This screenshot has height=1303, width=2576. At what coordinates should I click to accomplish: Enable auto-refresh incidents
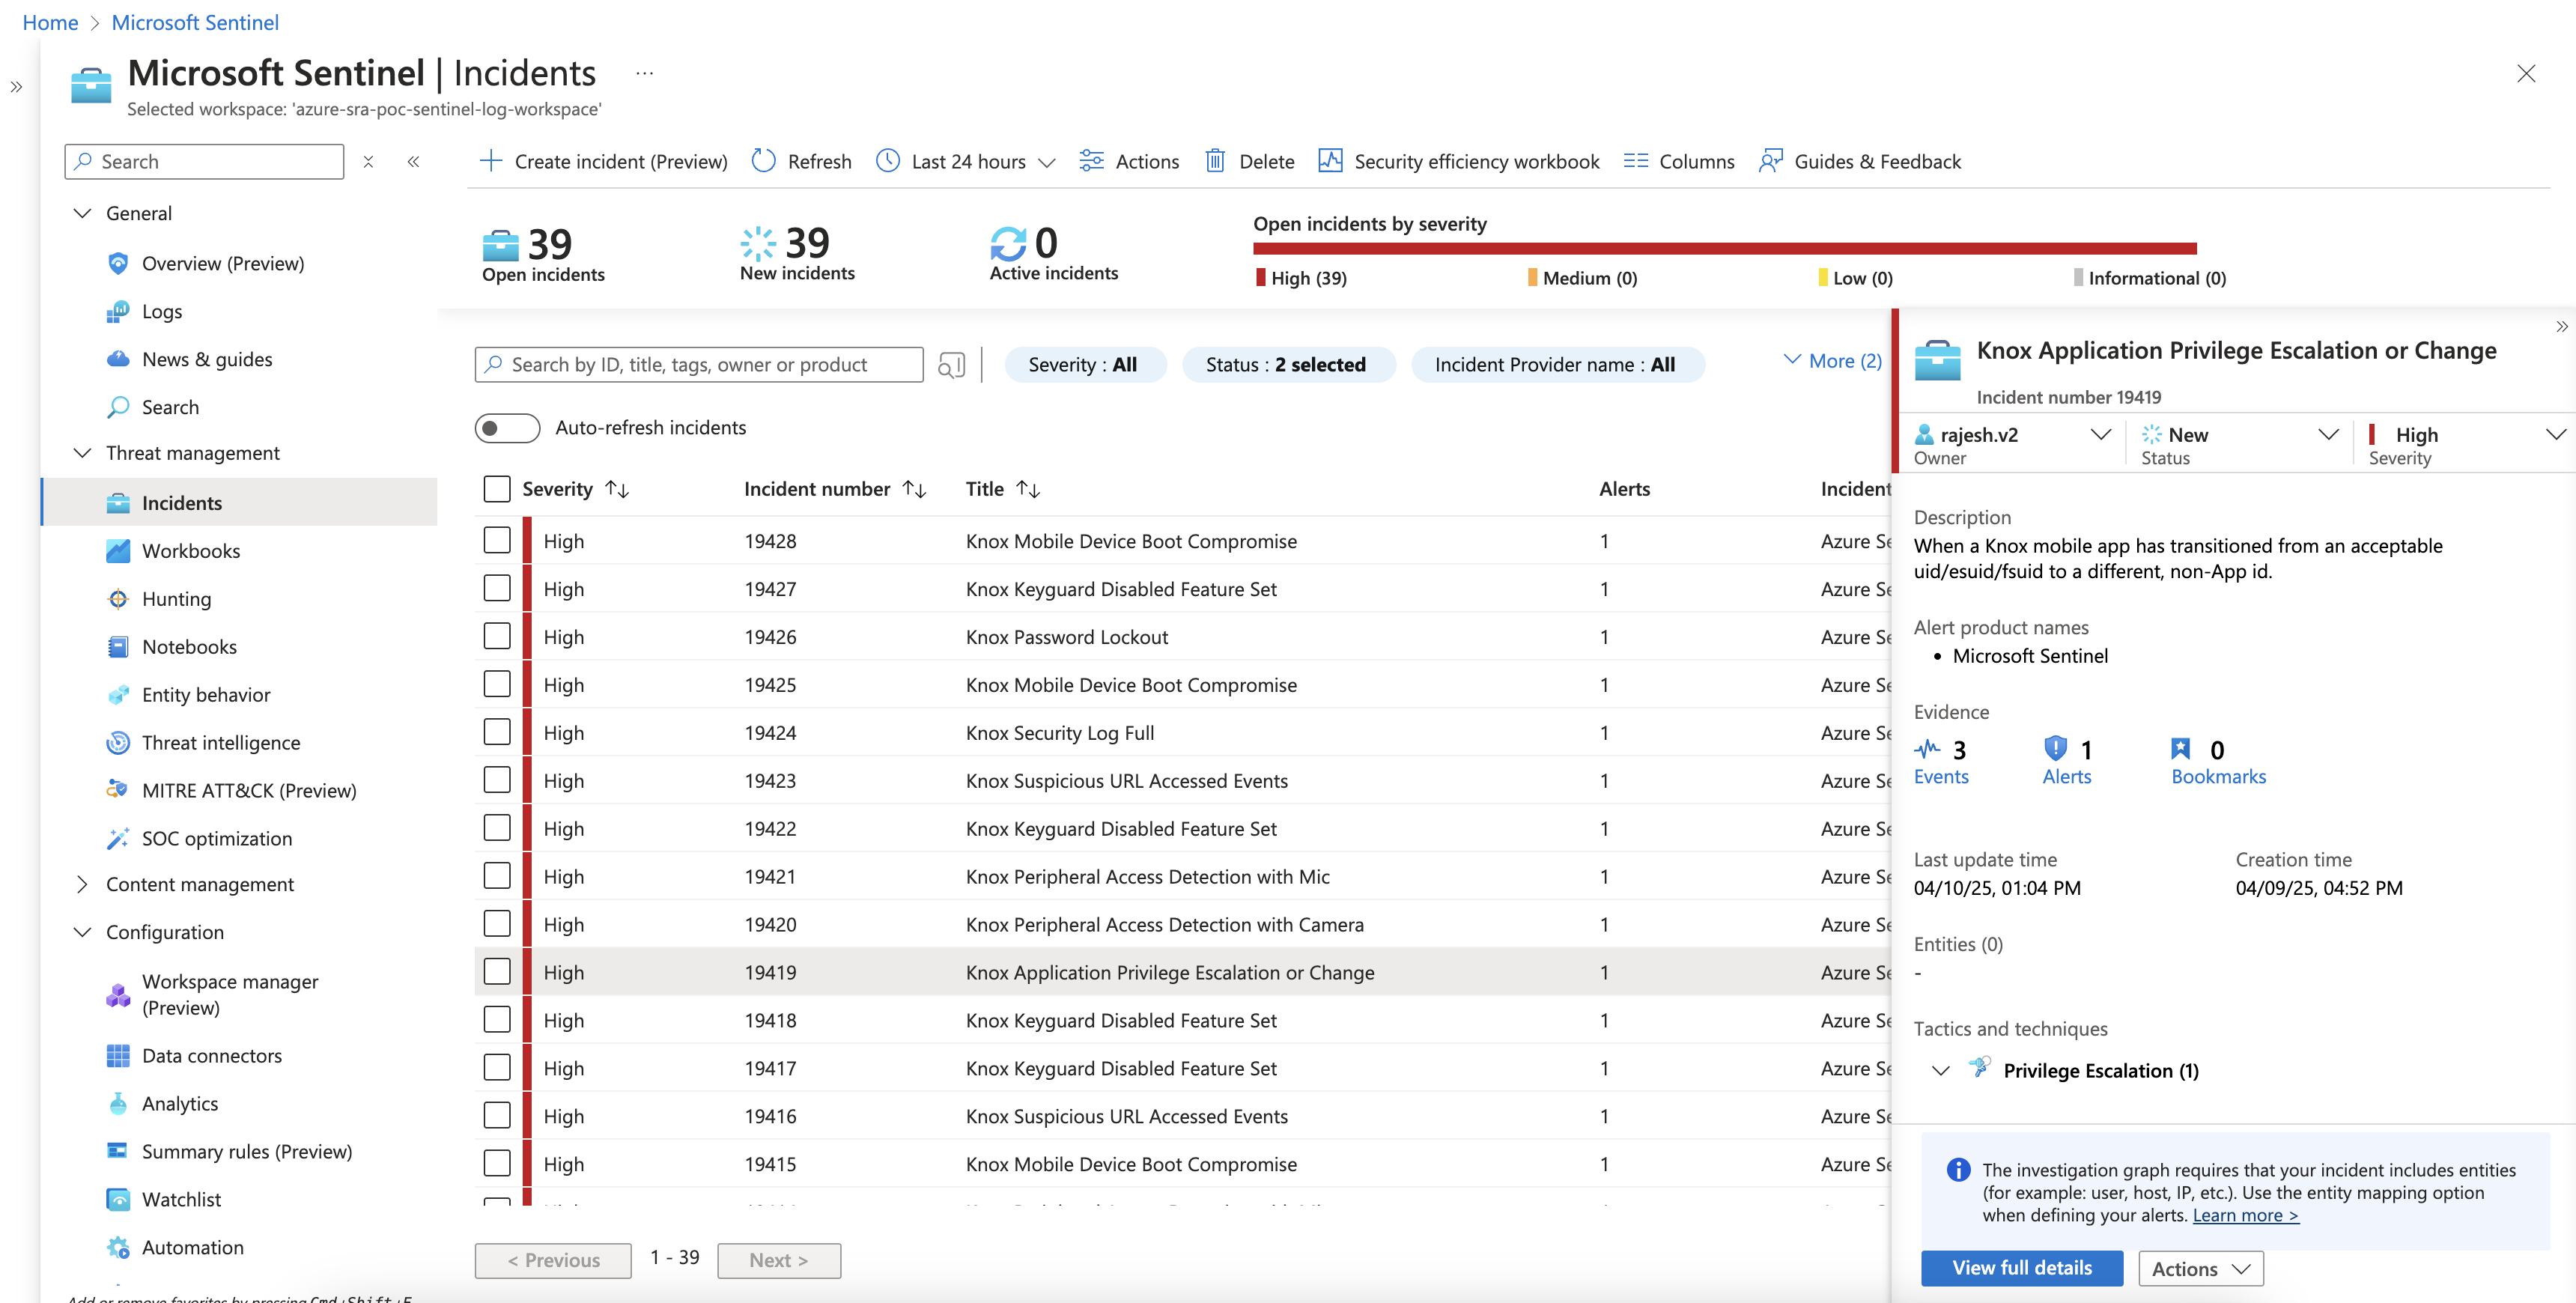pyautogui.click(x=507, y=427)
